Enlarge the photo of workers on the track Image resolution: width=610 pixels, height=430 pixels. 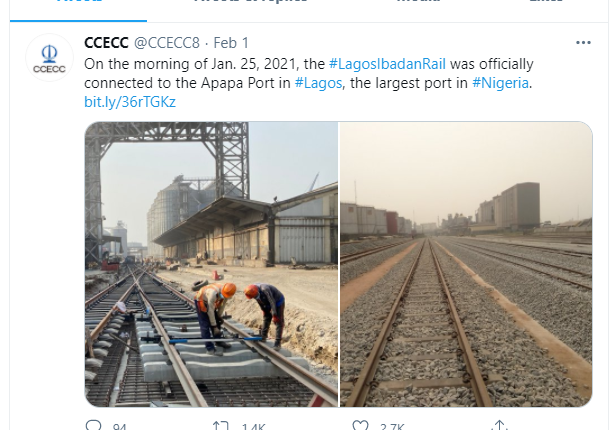point(211,264)
